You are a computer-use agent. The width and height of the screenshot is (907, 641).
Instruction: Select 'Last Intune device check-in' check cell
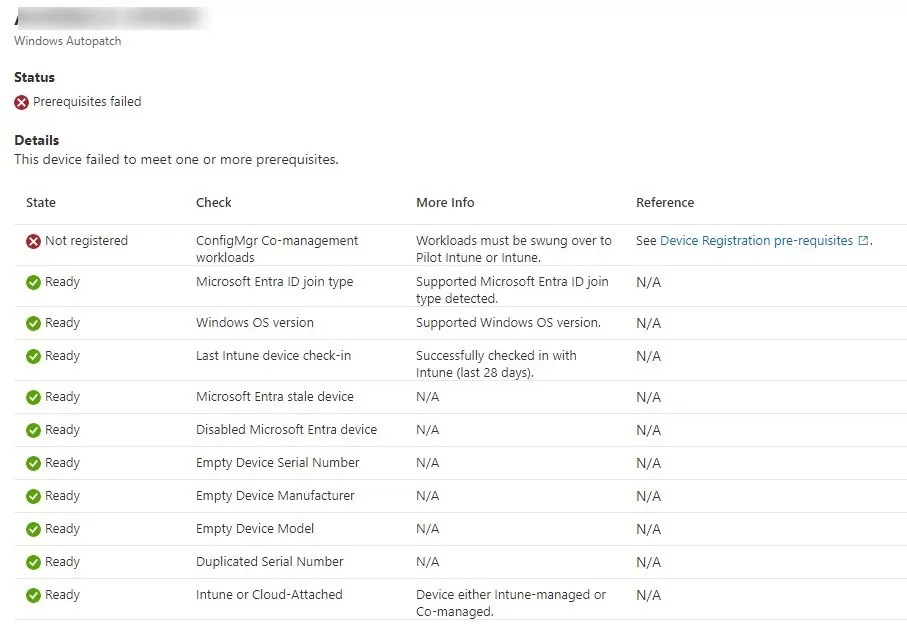[273, 356]
